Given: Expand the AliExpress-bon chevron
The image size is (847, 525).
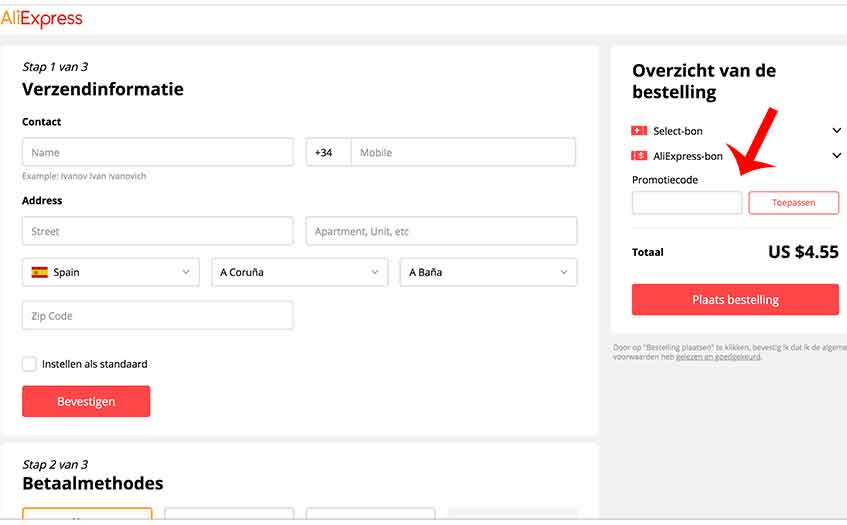Looking at the screenshot, I should [x=836, y=156].
